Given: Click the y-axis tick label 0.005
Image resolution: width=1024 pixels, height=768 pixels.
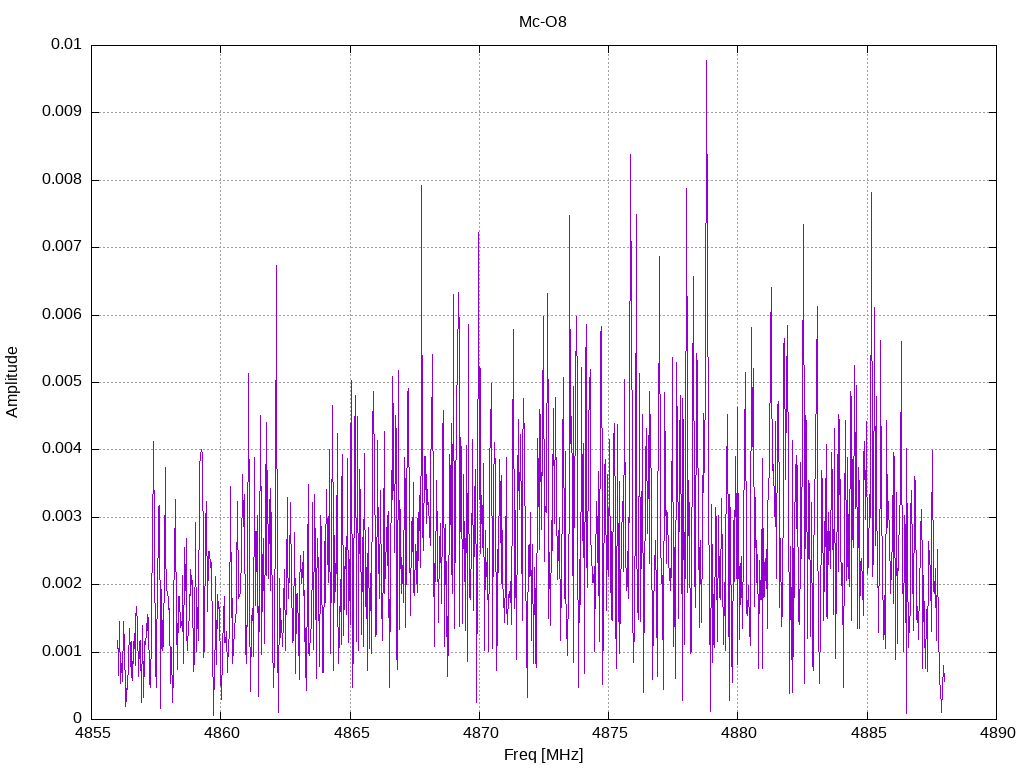Looking at the screenshot, I should (63, 382).
